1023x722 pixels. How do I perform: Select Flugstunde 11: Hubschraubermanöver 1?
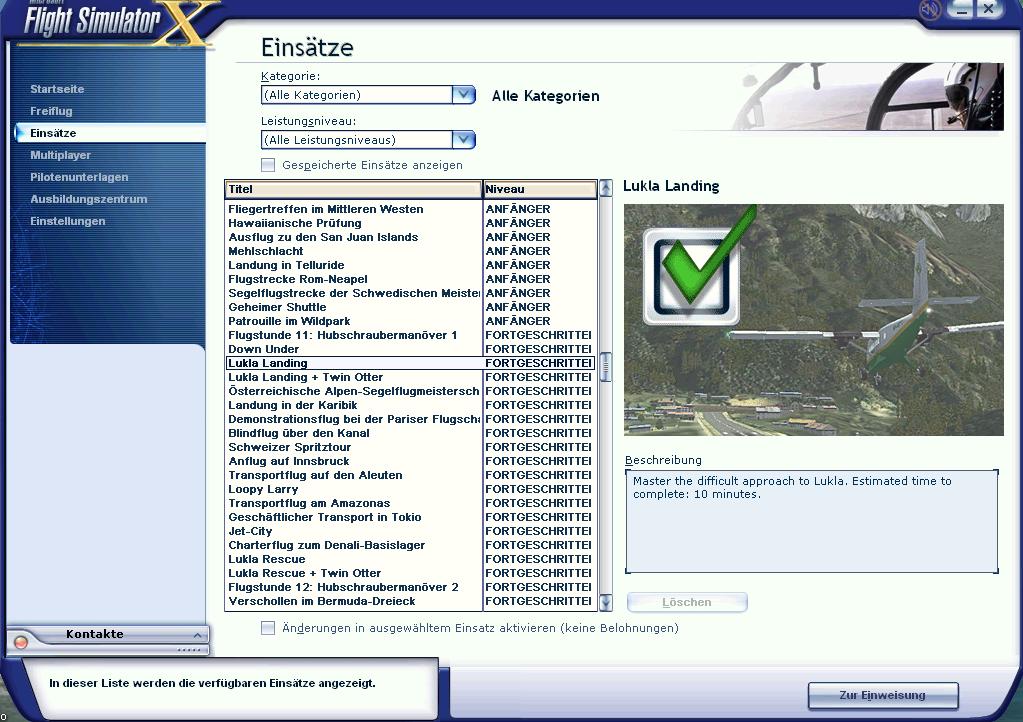(410, 335)
